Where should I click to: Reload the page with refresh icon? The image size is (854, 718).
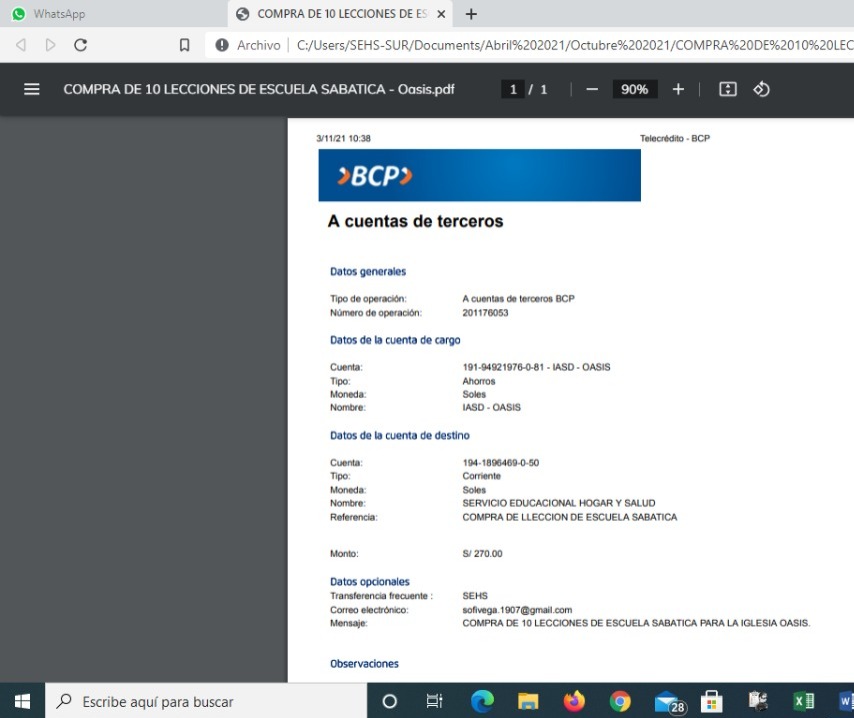pyautogui.click(x=81, y=45)
